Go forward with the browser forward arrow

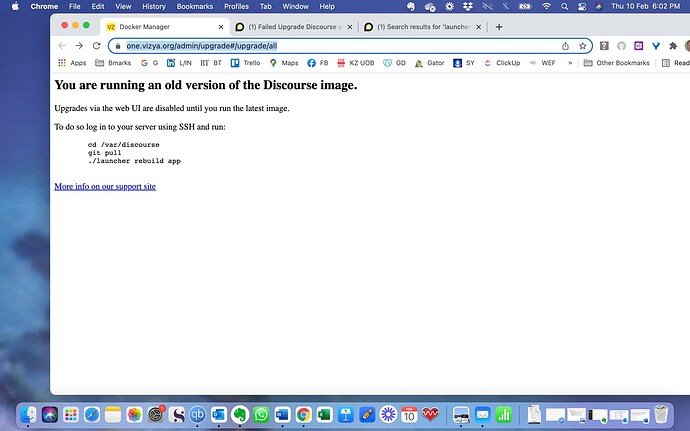pos(79,46)
